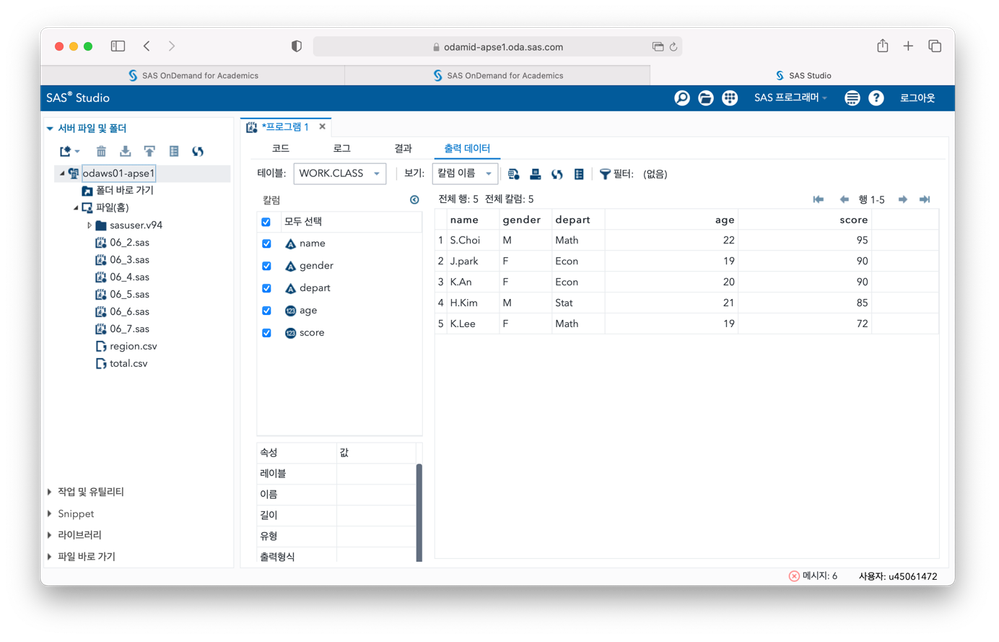This screenshot has height=642, width=999.
Task: Reload the page in Safari address bar
Action: [673, 46]
